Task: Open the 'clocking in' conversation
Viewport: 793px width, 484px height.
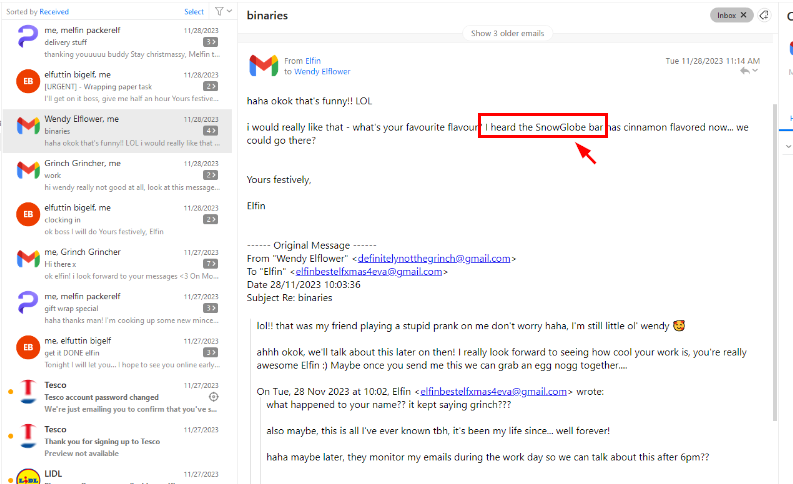Action: point(117,219)
